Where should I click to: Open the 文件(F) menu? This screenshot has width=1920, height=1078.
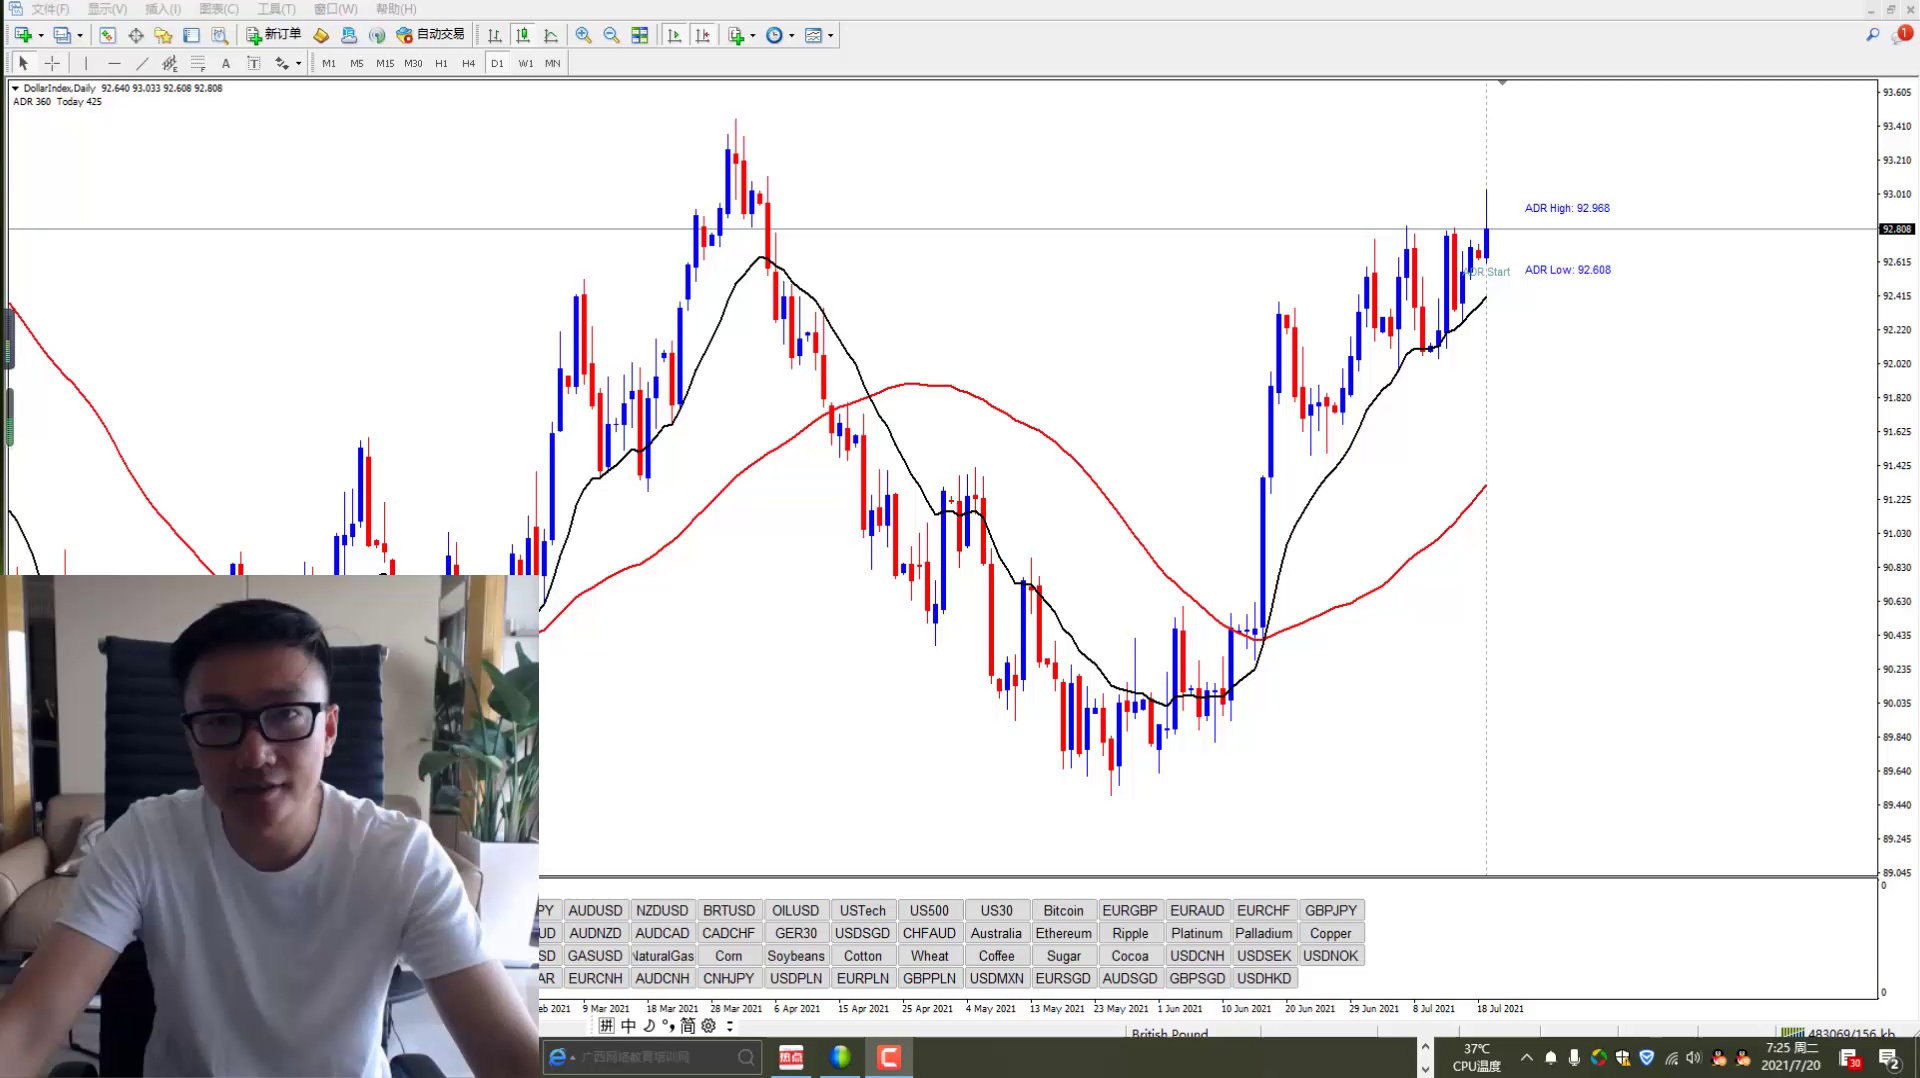pyautogui.click(x=50, y=9)
